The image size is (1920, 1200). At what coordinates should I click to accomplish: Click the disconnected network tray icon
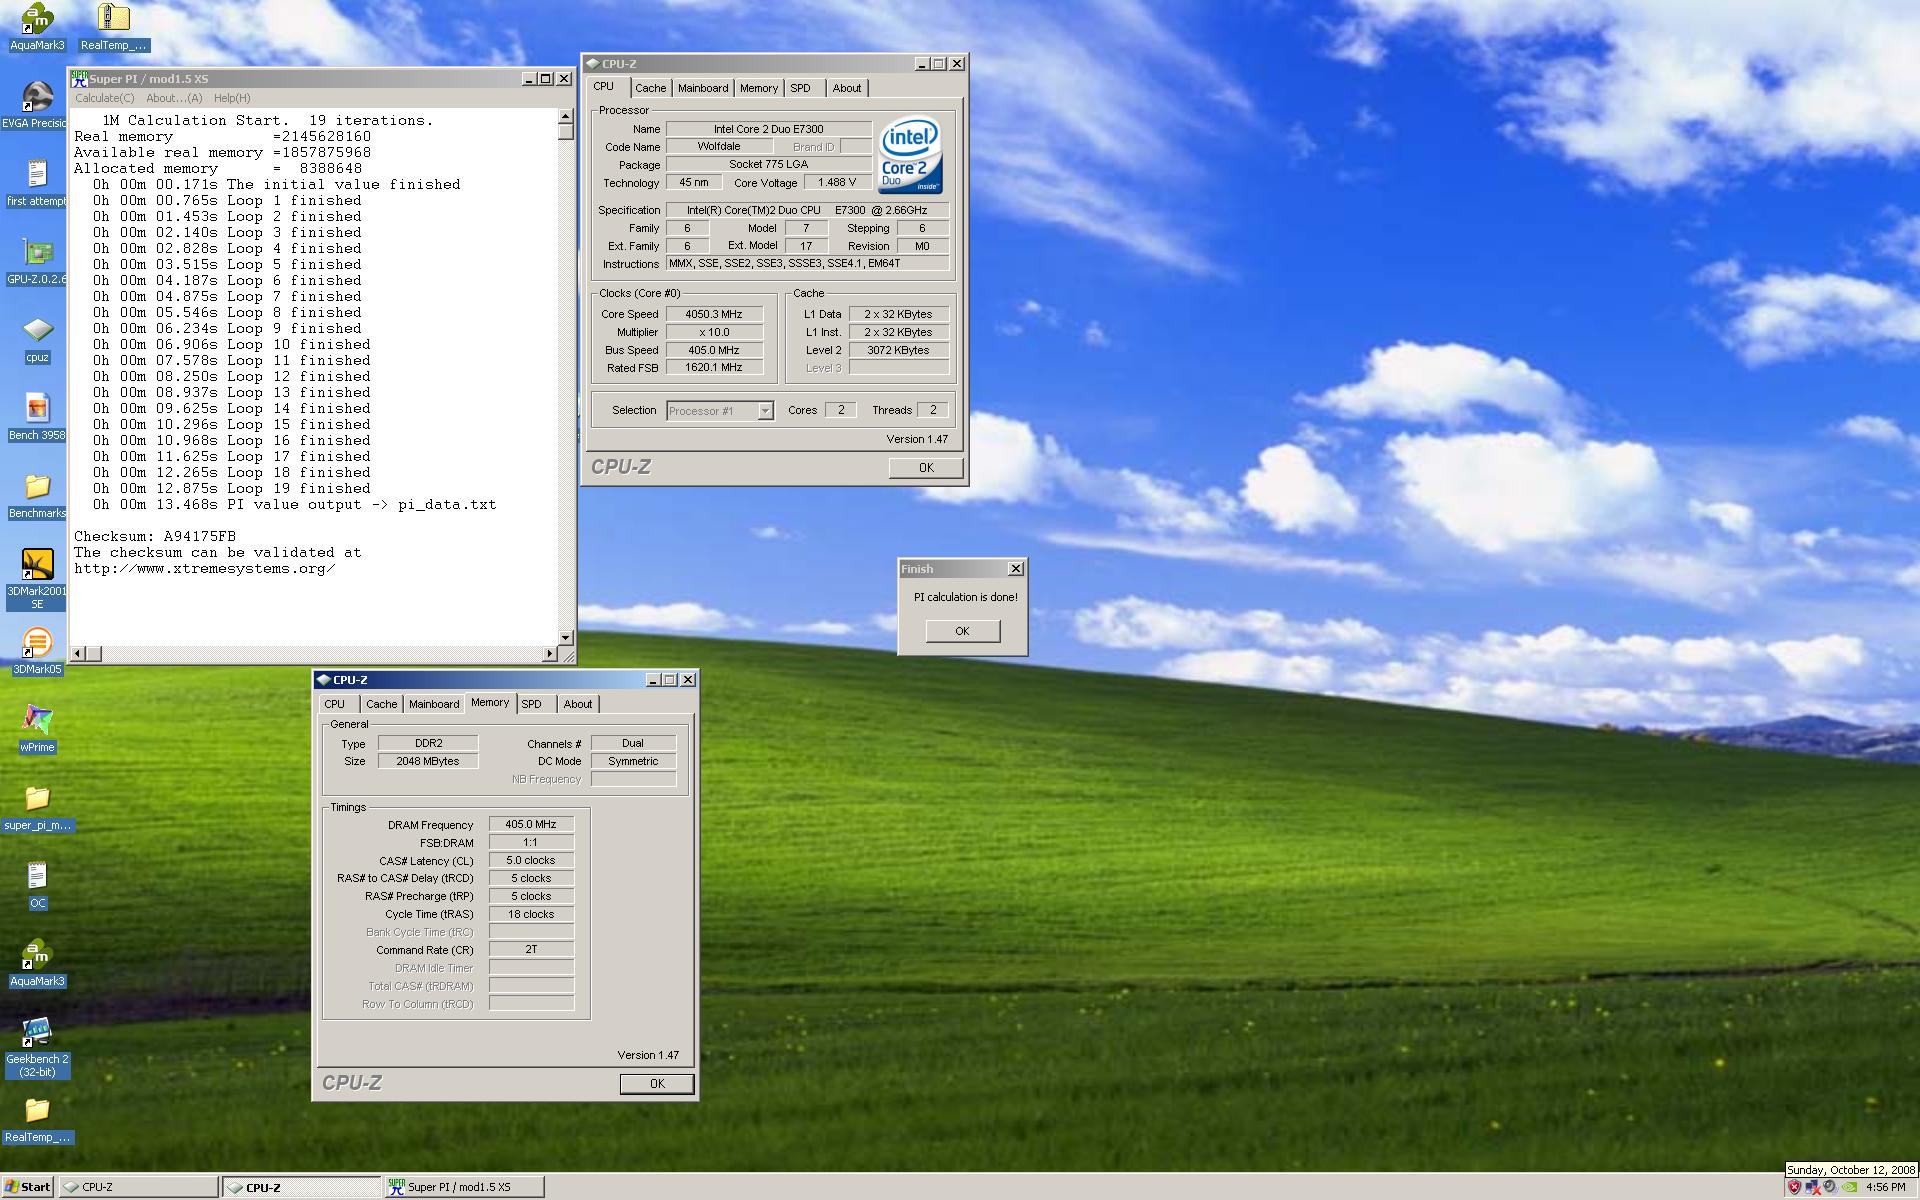pos(1812,1187)
